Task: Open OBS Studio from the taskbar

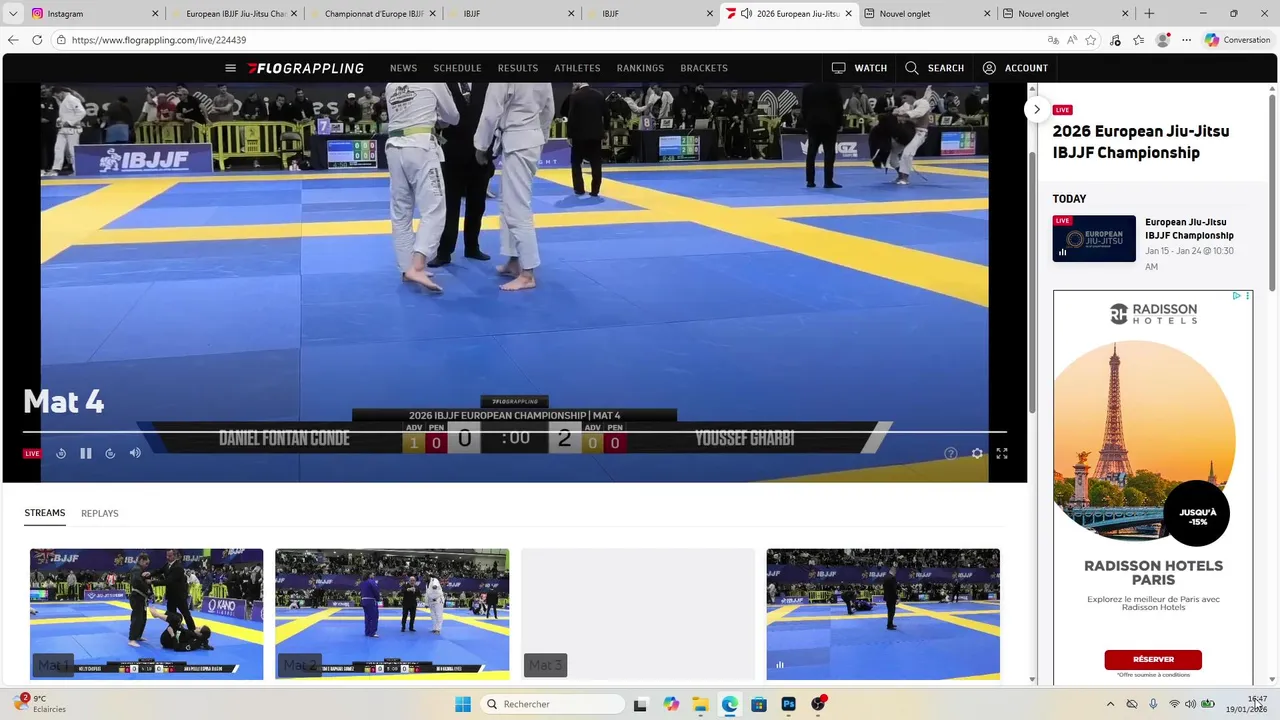Action: 818,704
